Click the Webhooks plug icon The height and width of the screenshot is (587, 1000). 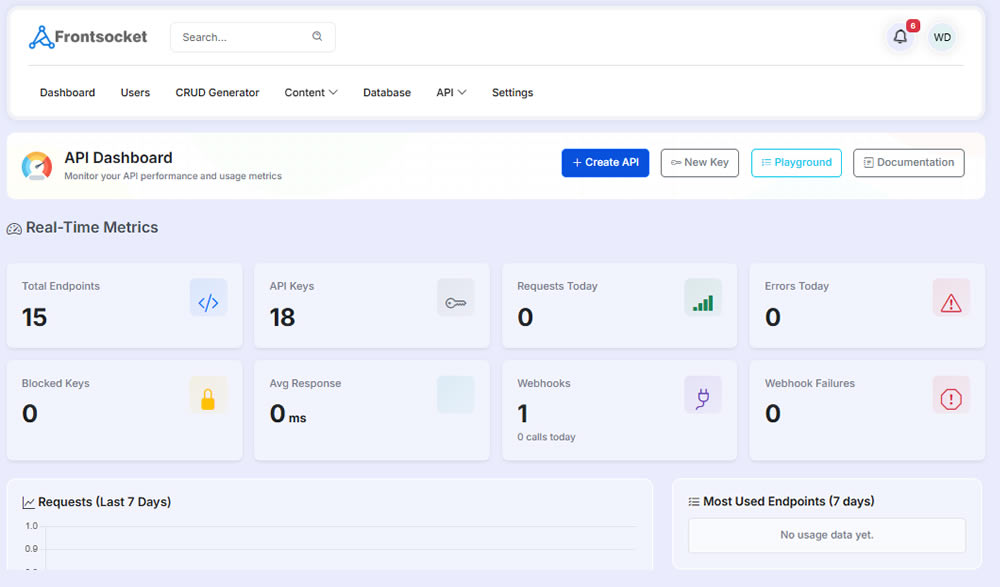[x=703, y=400]
